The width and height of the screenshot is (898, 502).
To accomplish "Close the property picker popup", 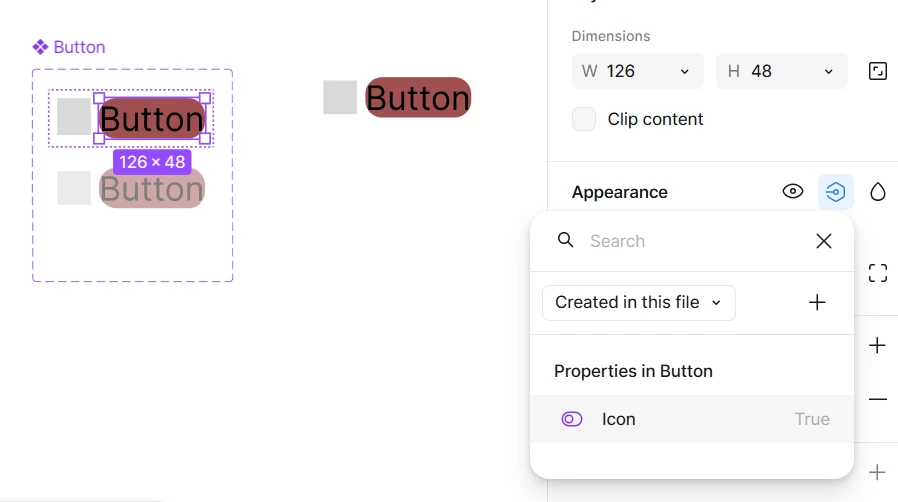I will click(x=824, y=241).
